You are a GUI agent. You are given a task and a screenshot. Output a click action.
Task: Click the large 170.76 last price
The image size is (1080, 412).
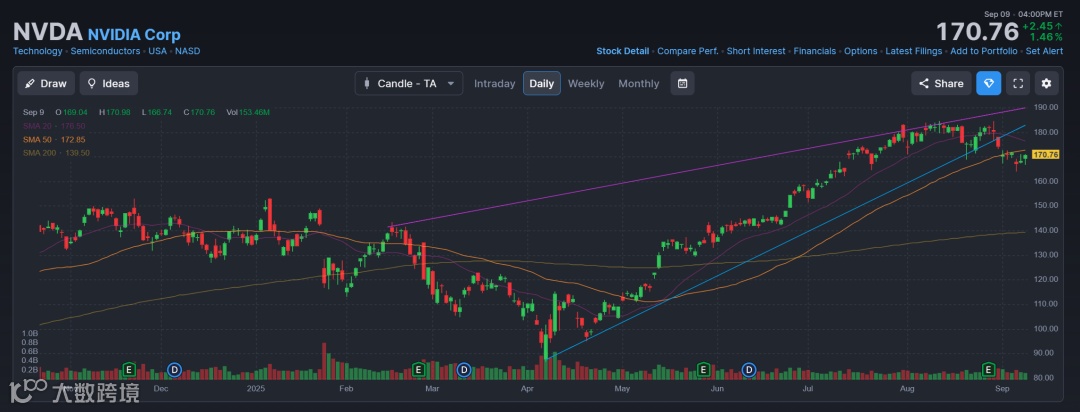tap(977, 32)
